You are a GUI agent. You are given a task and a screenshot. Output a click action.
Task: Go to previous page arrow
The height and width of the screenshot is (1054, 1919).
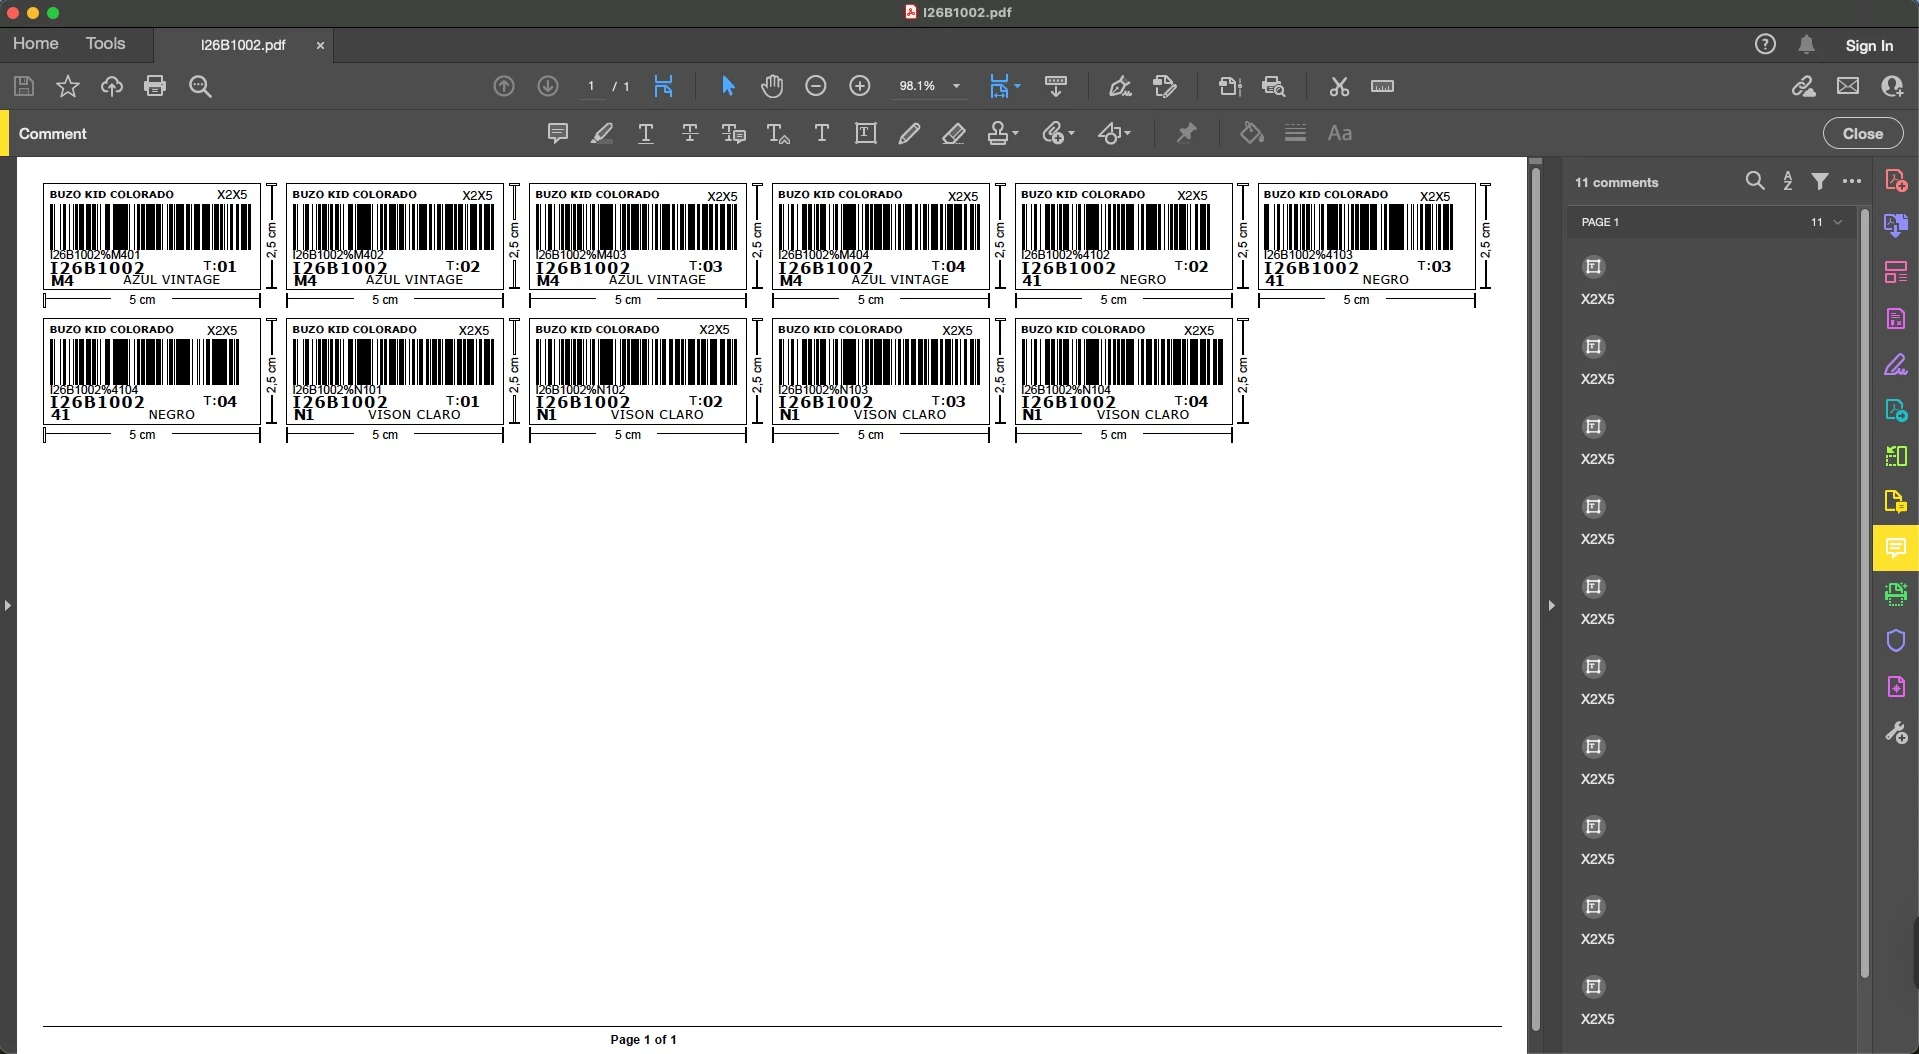click(x=504, y=86)
